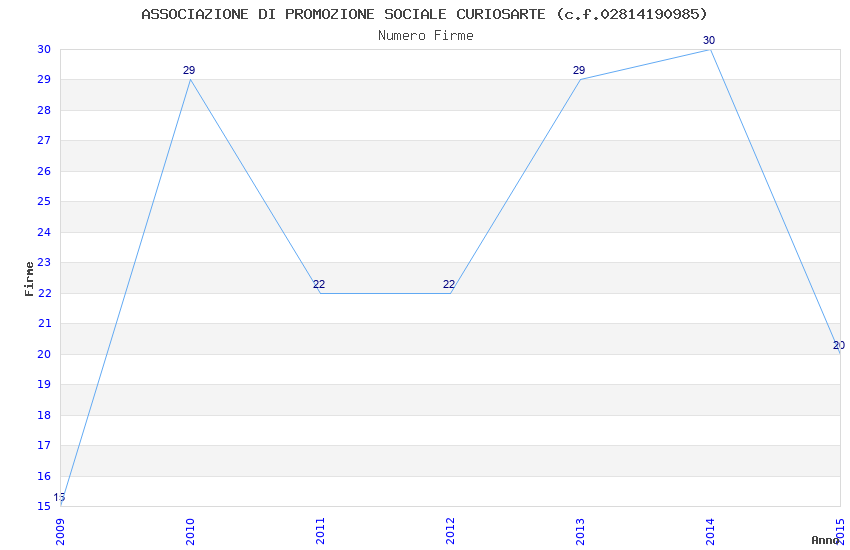Click y-axis tick label 22
The image size is (850, 550).
click(x=44, y=293)
